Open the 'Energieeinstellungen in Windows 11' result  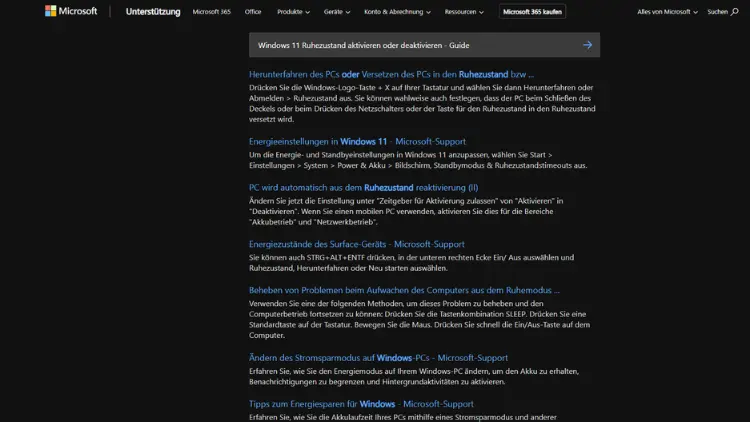tap(357, 141)
